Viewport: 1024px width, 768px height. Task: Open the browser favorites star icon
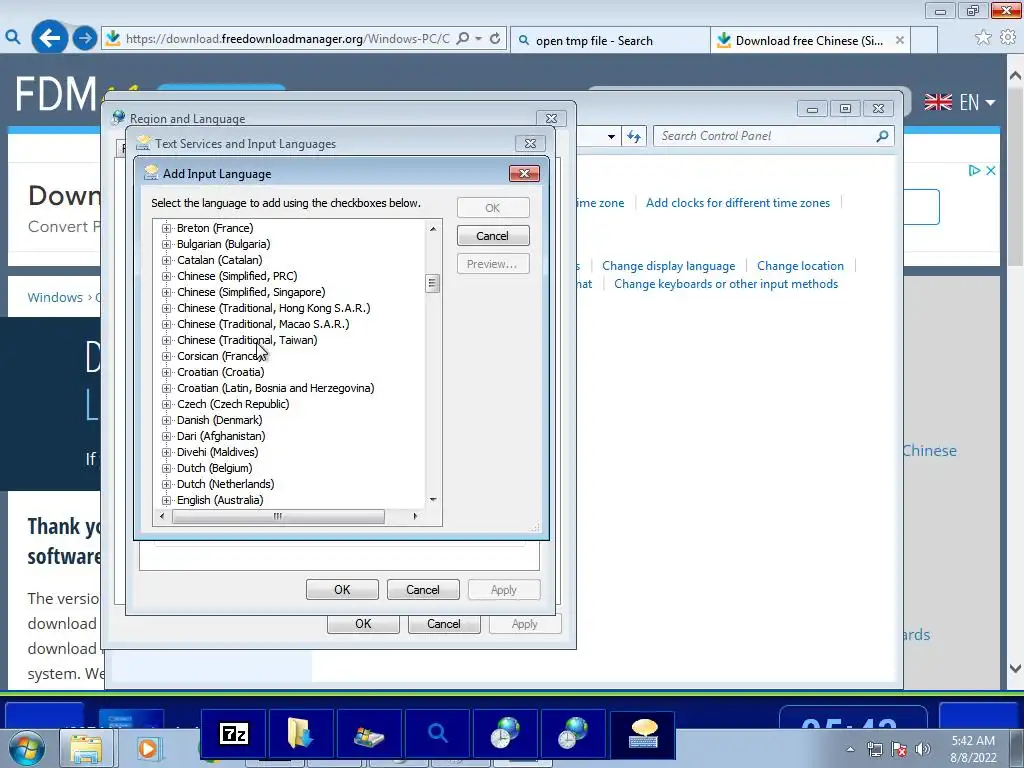(x=982, y=38)
